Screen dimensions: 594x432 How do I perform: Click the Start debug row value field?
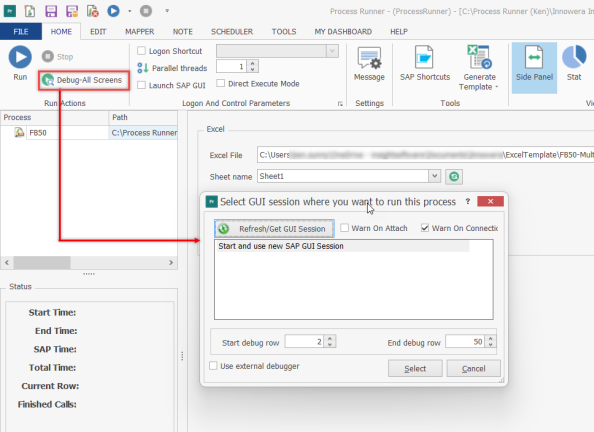[305, 341]
